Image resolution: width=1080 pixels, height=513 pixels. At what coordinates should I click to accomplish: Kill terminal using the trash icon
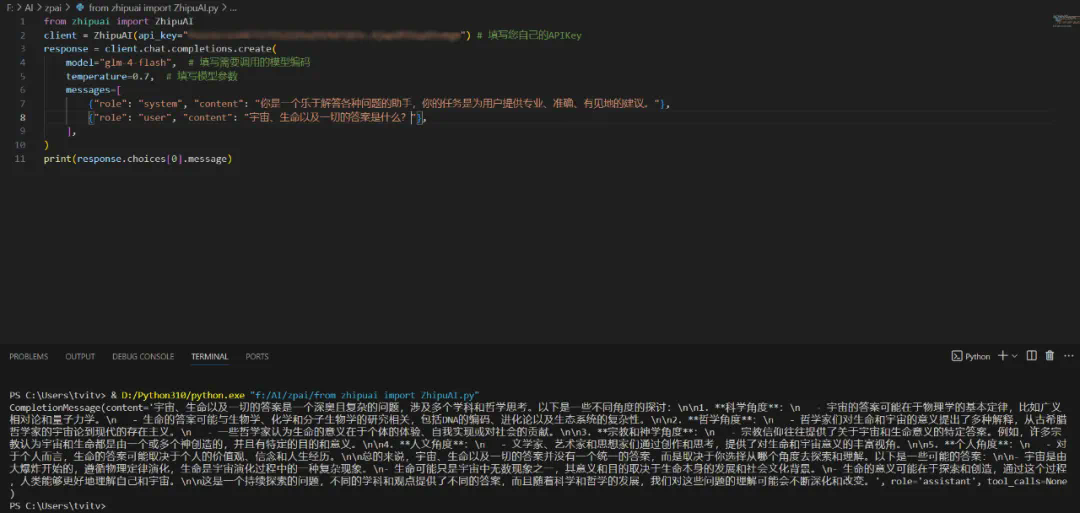click(1050, 356)
